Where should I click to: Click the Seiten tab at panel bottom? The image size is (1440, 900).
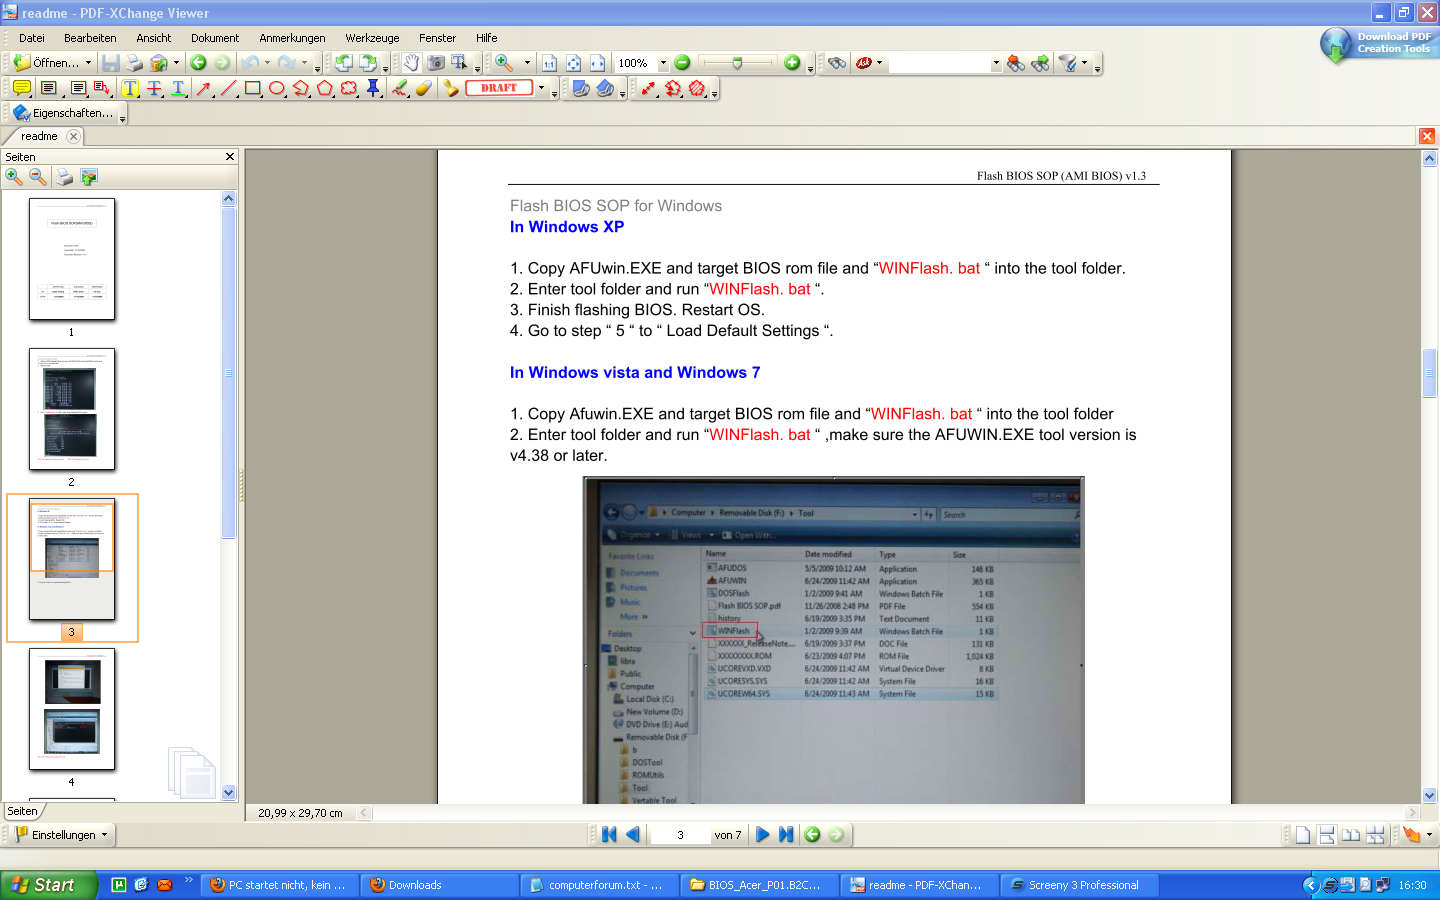click(x=22, y=811)
